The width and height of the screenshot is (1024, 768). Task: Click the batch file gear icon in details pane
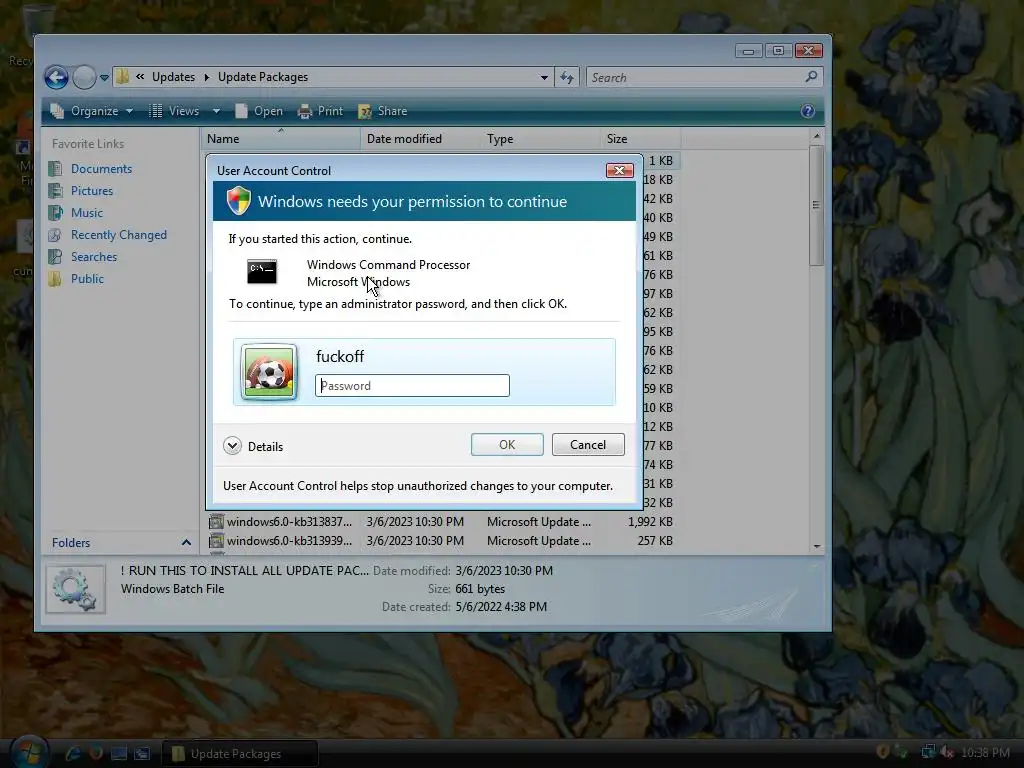75,590
